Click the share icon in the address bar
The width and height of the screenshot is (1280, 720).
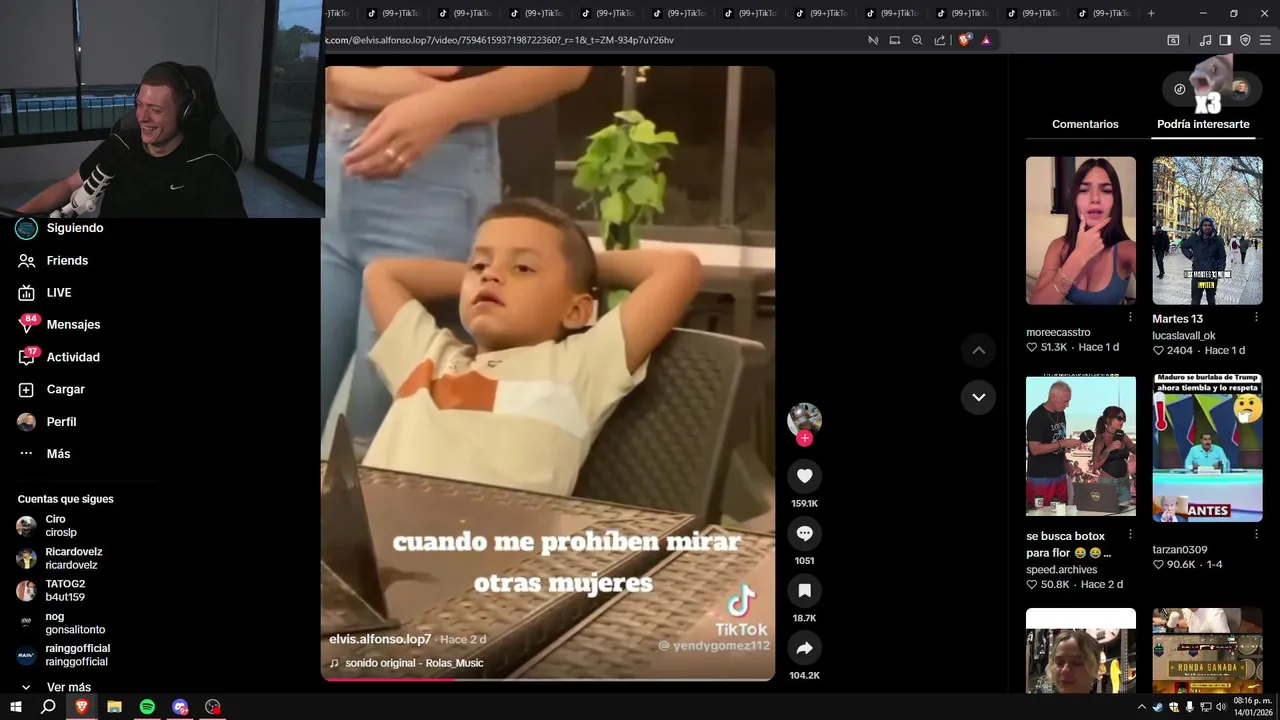click(940, 40)
